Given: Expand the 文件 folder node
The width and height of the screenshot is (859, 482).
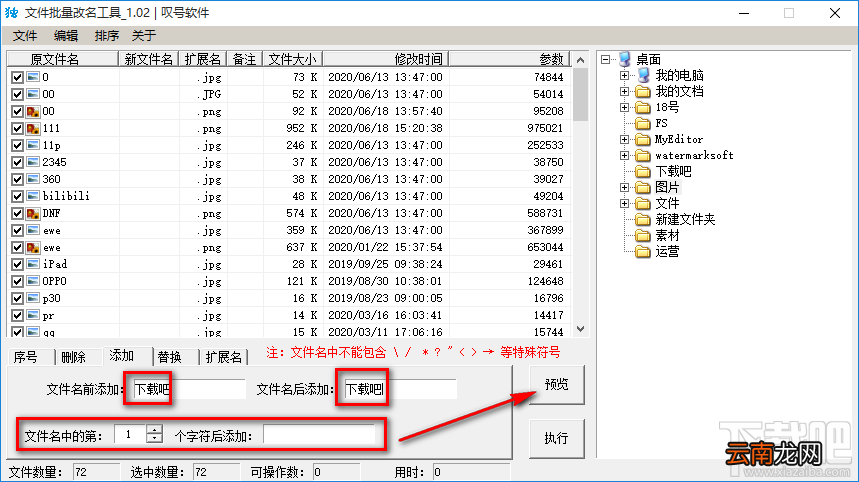Looking at the screenshot, I should [x=625, y=203].
